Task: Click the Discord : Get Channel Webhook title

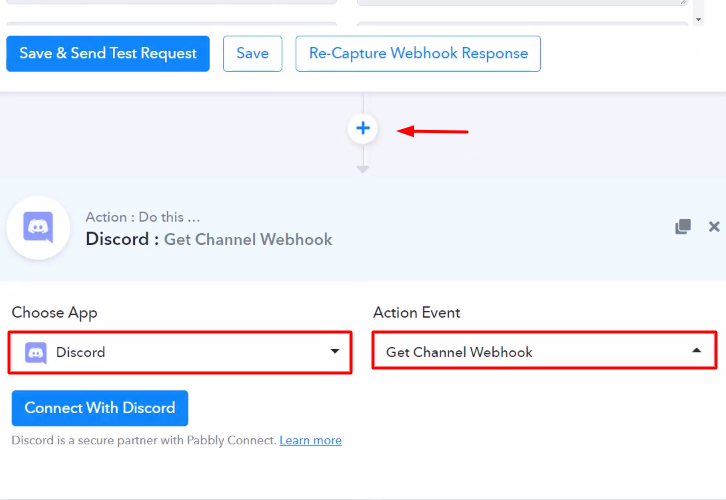Action: click(209, 239)
